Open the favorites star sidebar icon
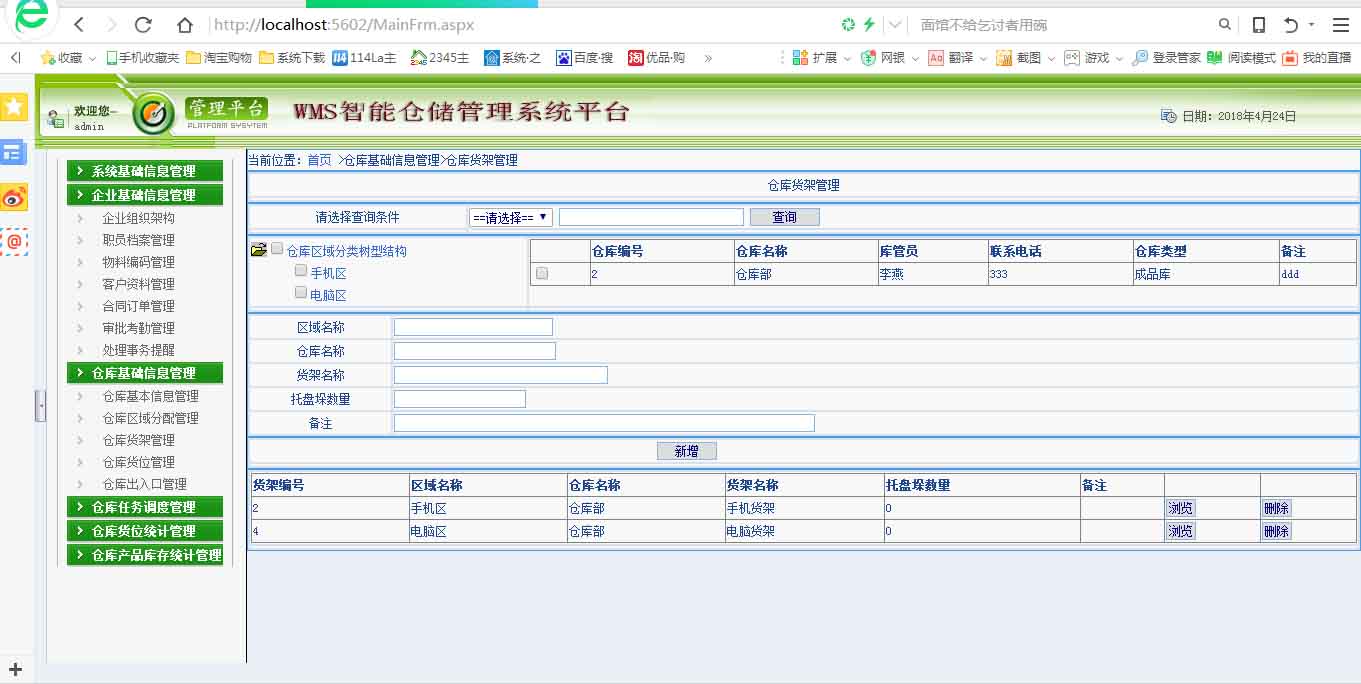The image size is (1361, 684). coord(13,106)
